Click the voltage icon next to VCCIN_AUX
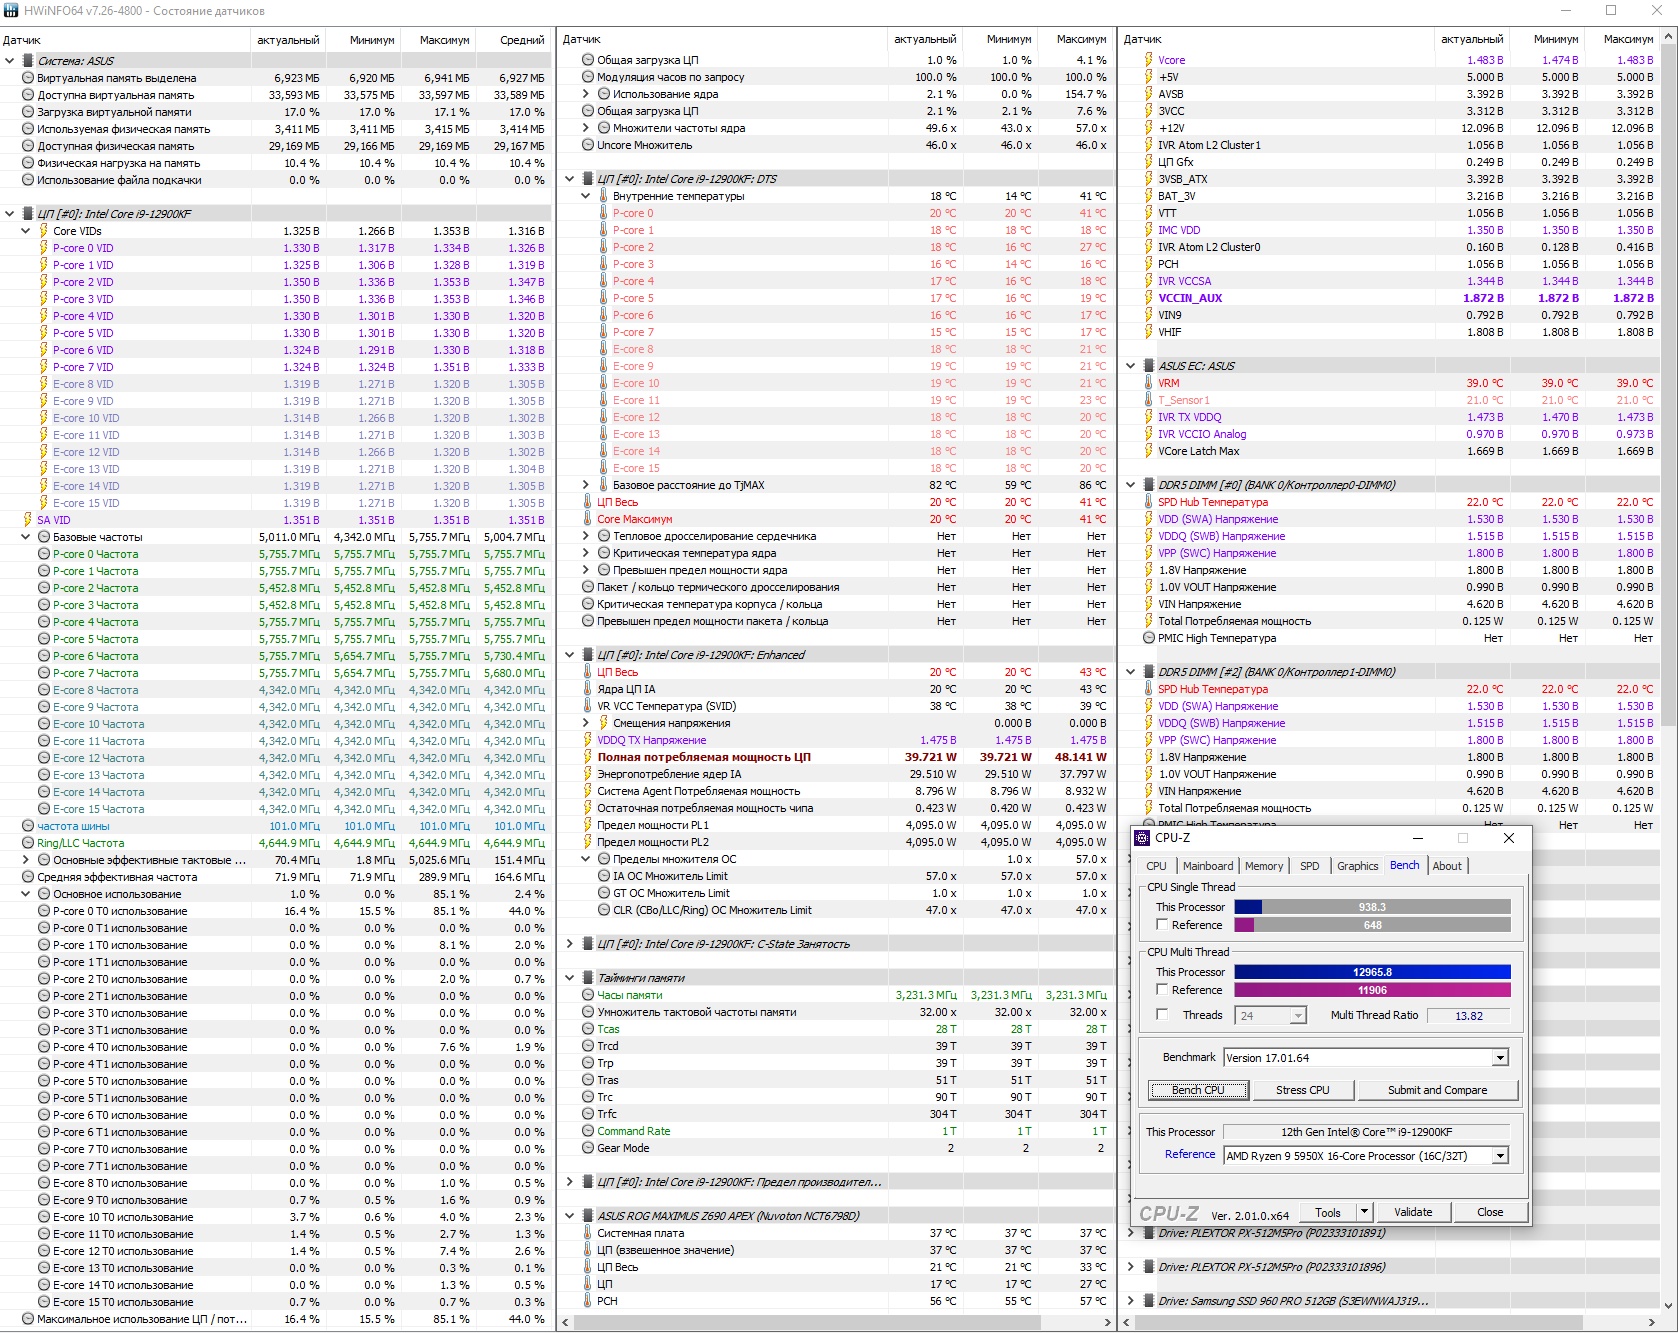 (x=1149, y=298)
